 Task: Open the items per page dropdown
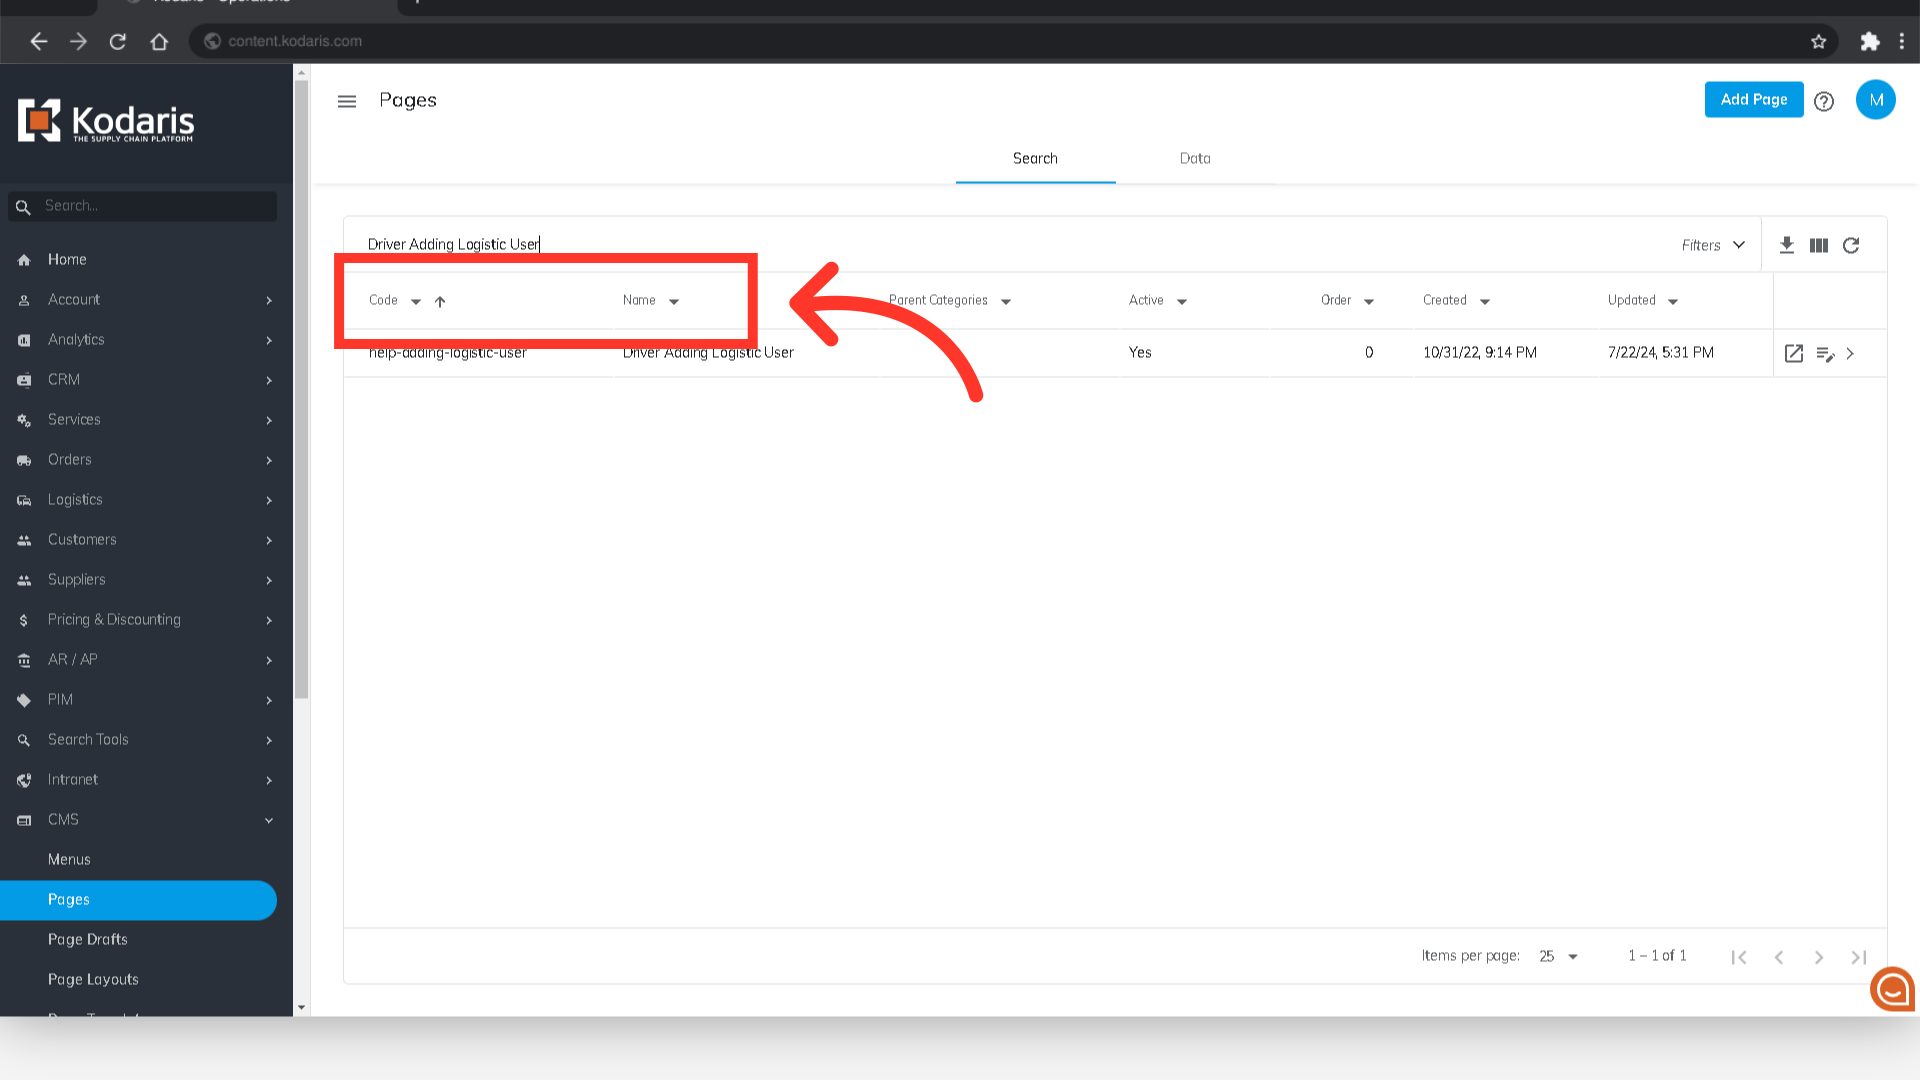1558,956
